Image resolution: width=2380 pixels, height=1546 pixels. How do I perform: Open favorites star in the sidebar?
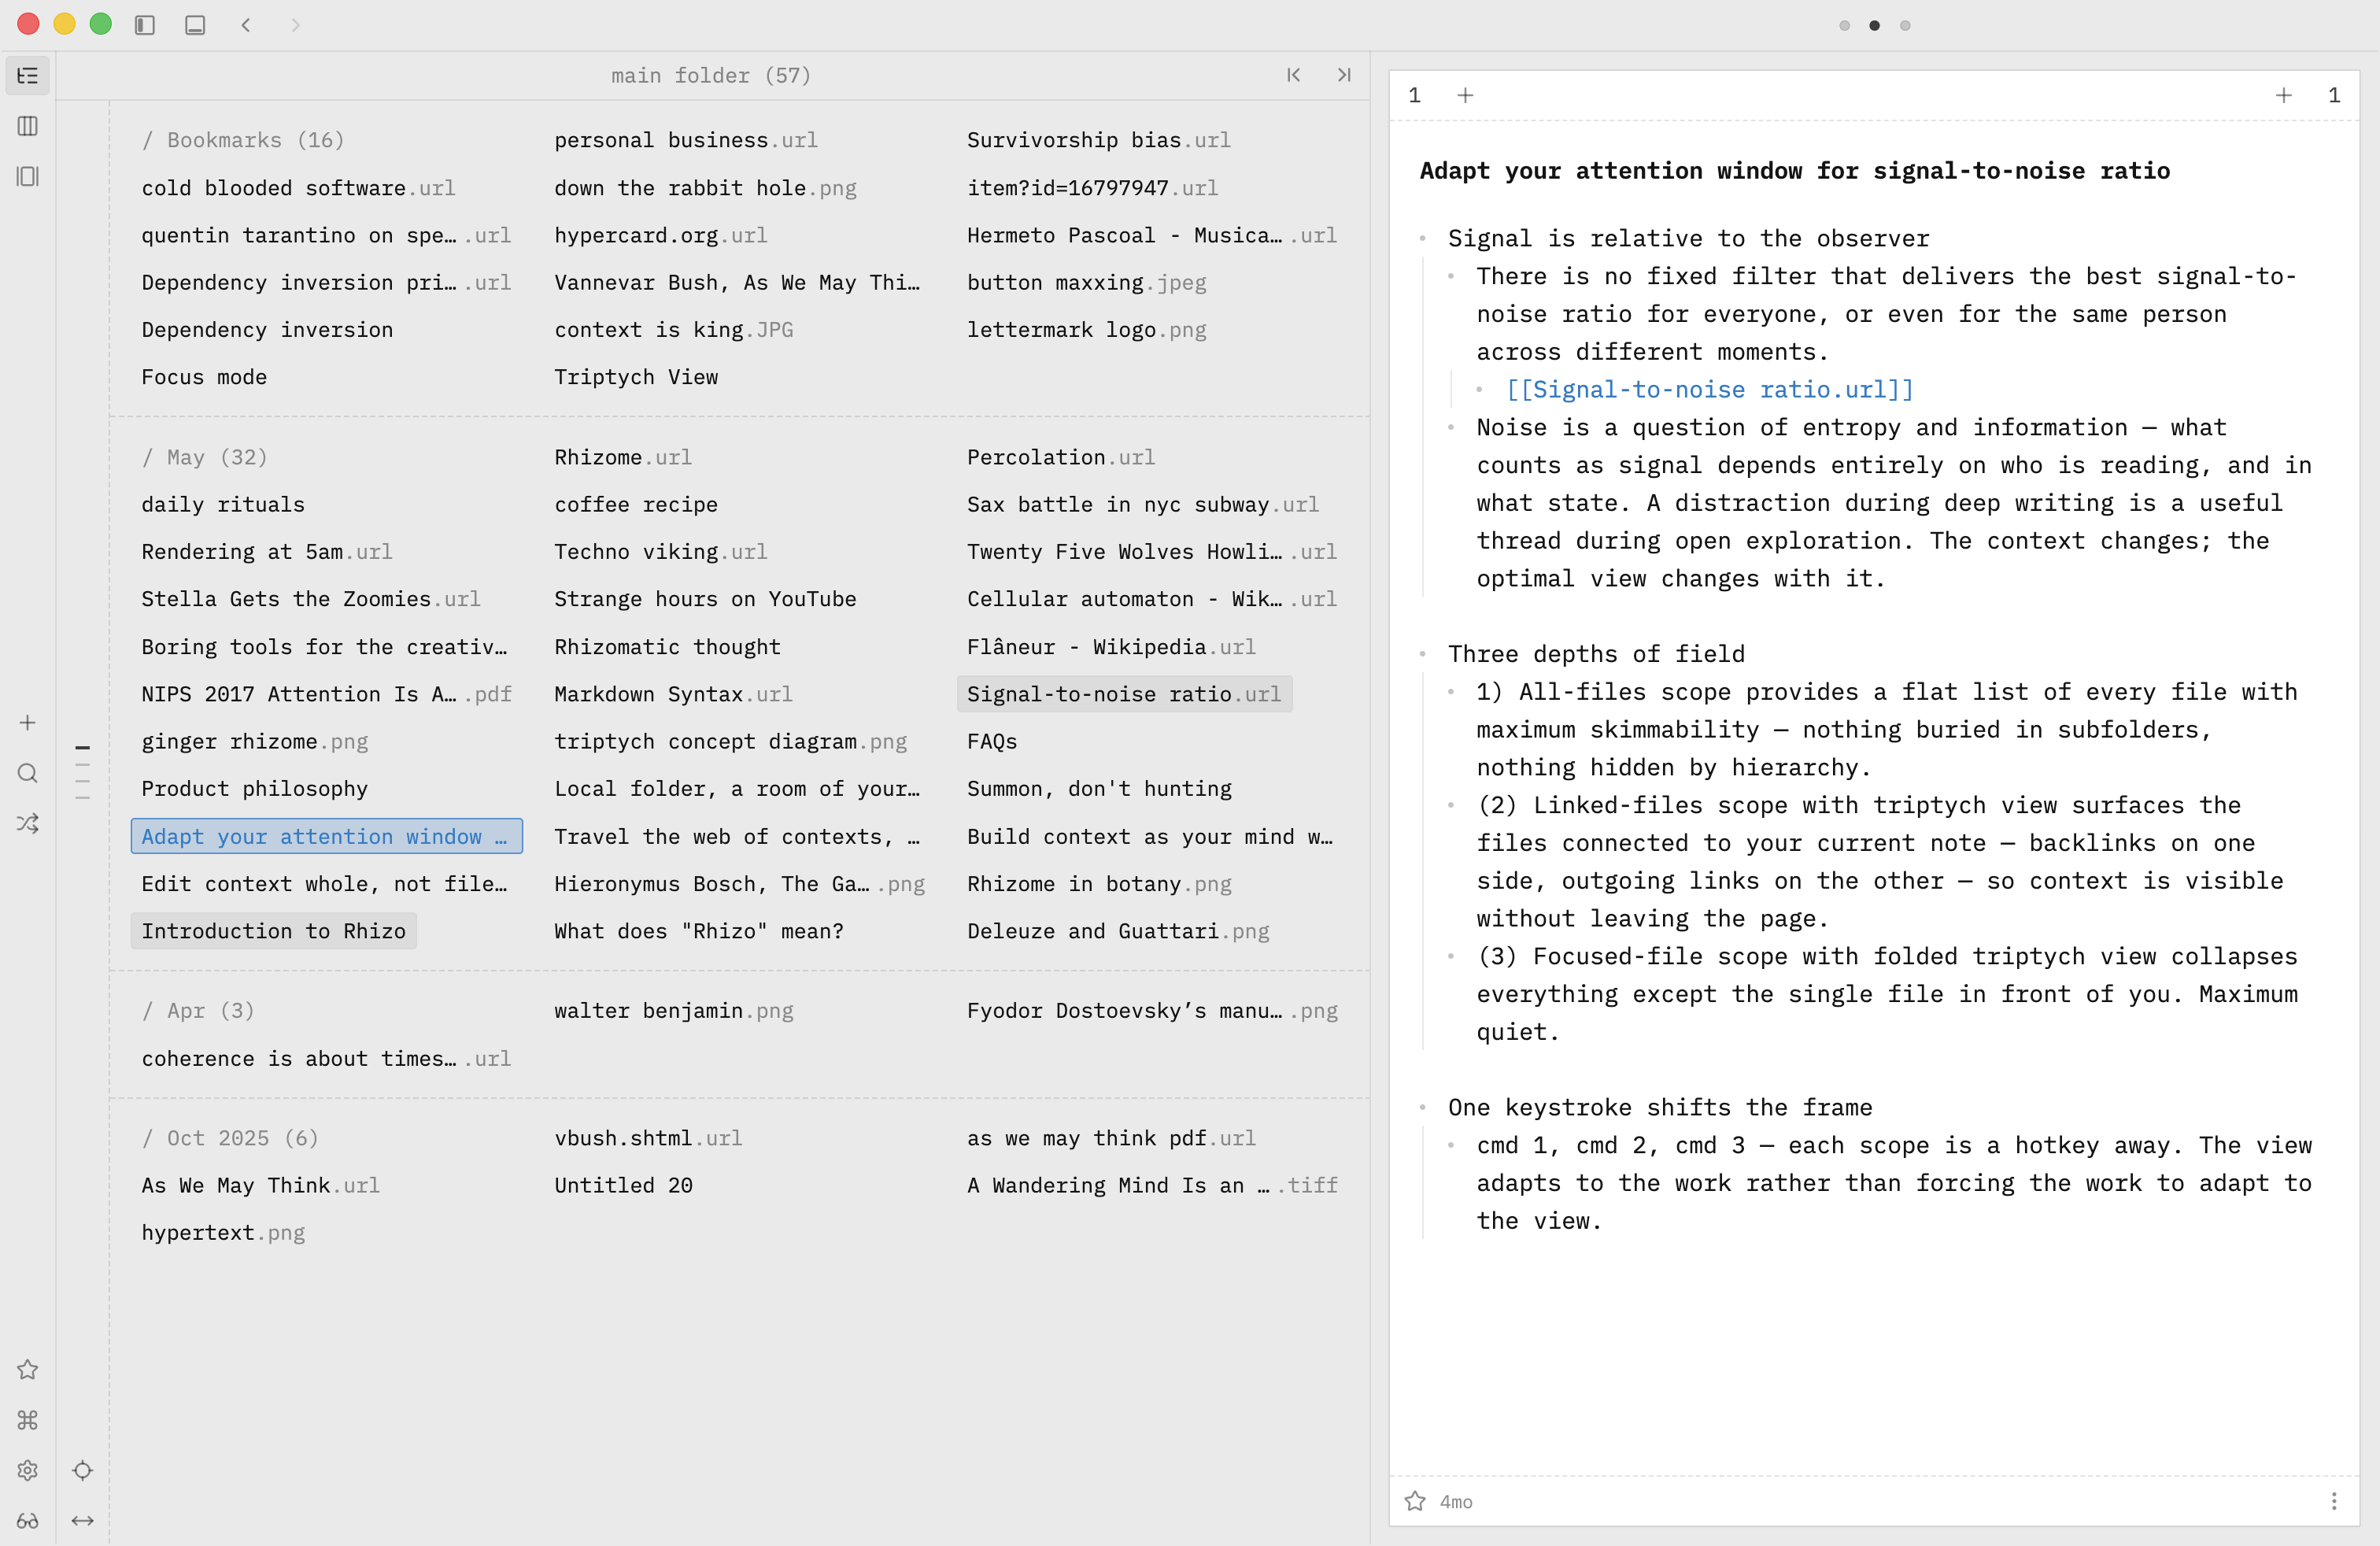[x=28, y=1369]
